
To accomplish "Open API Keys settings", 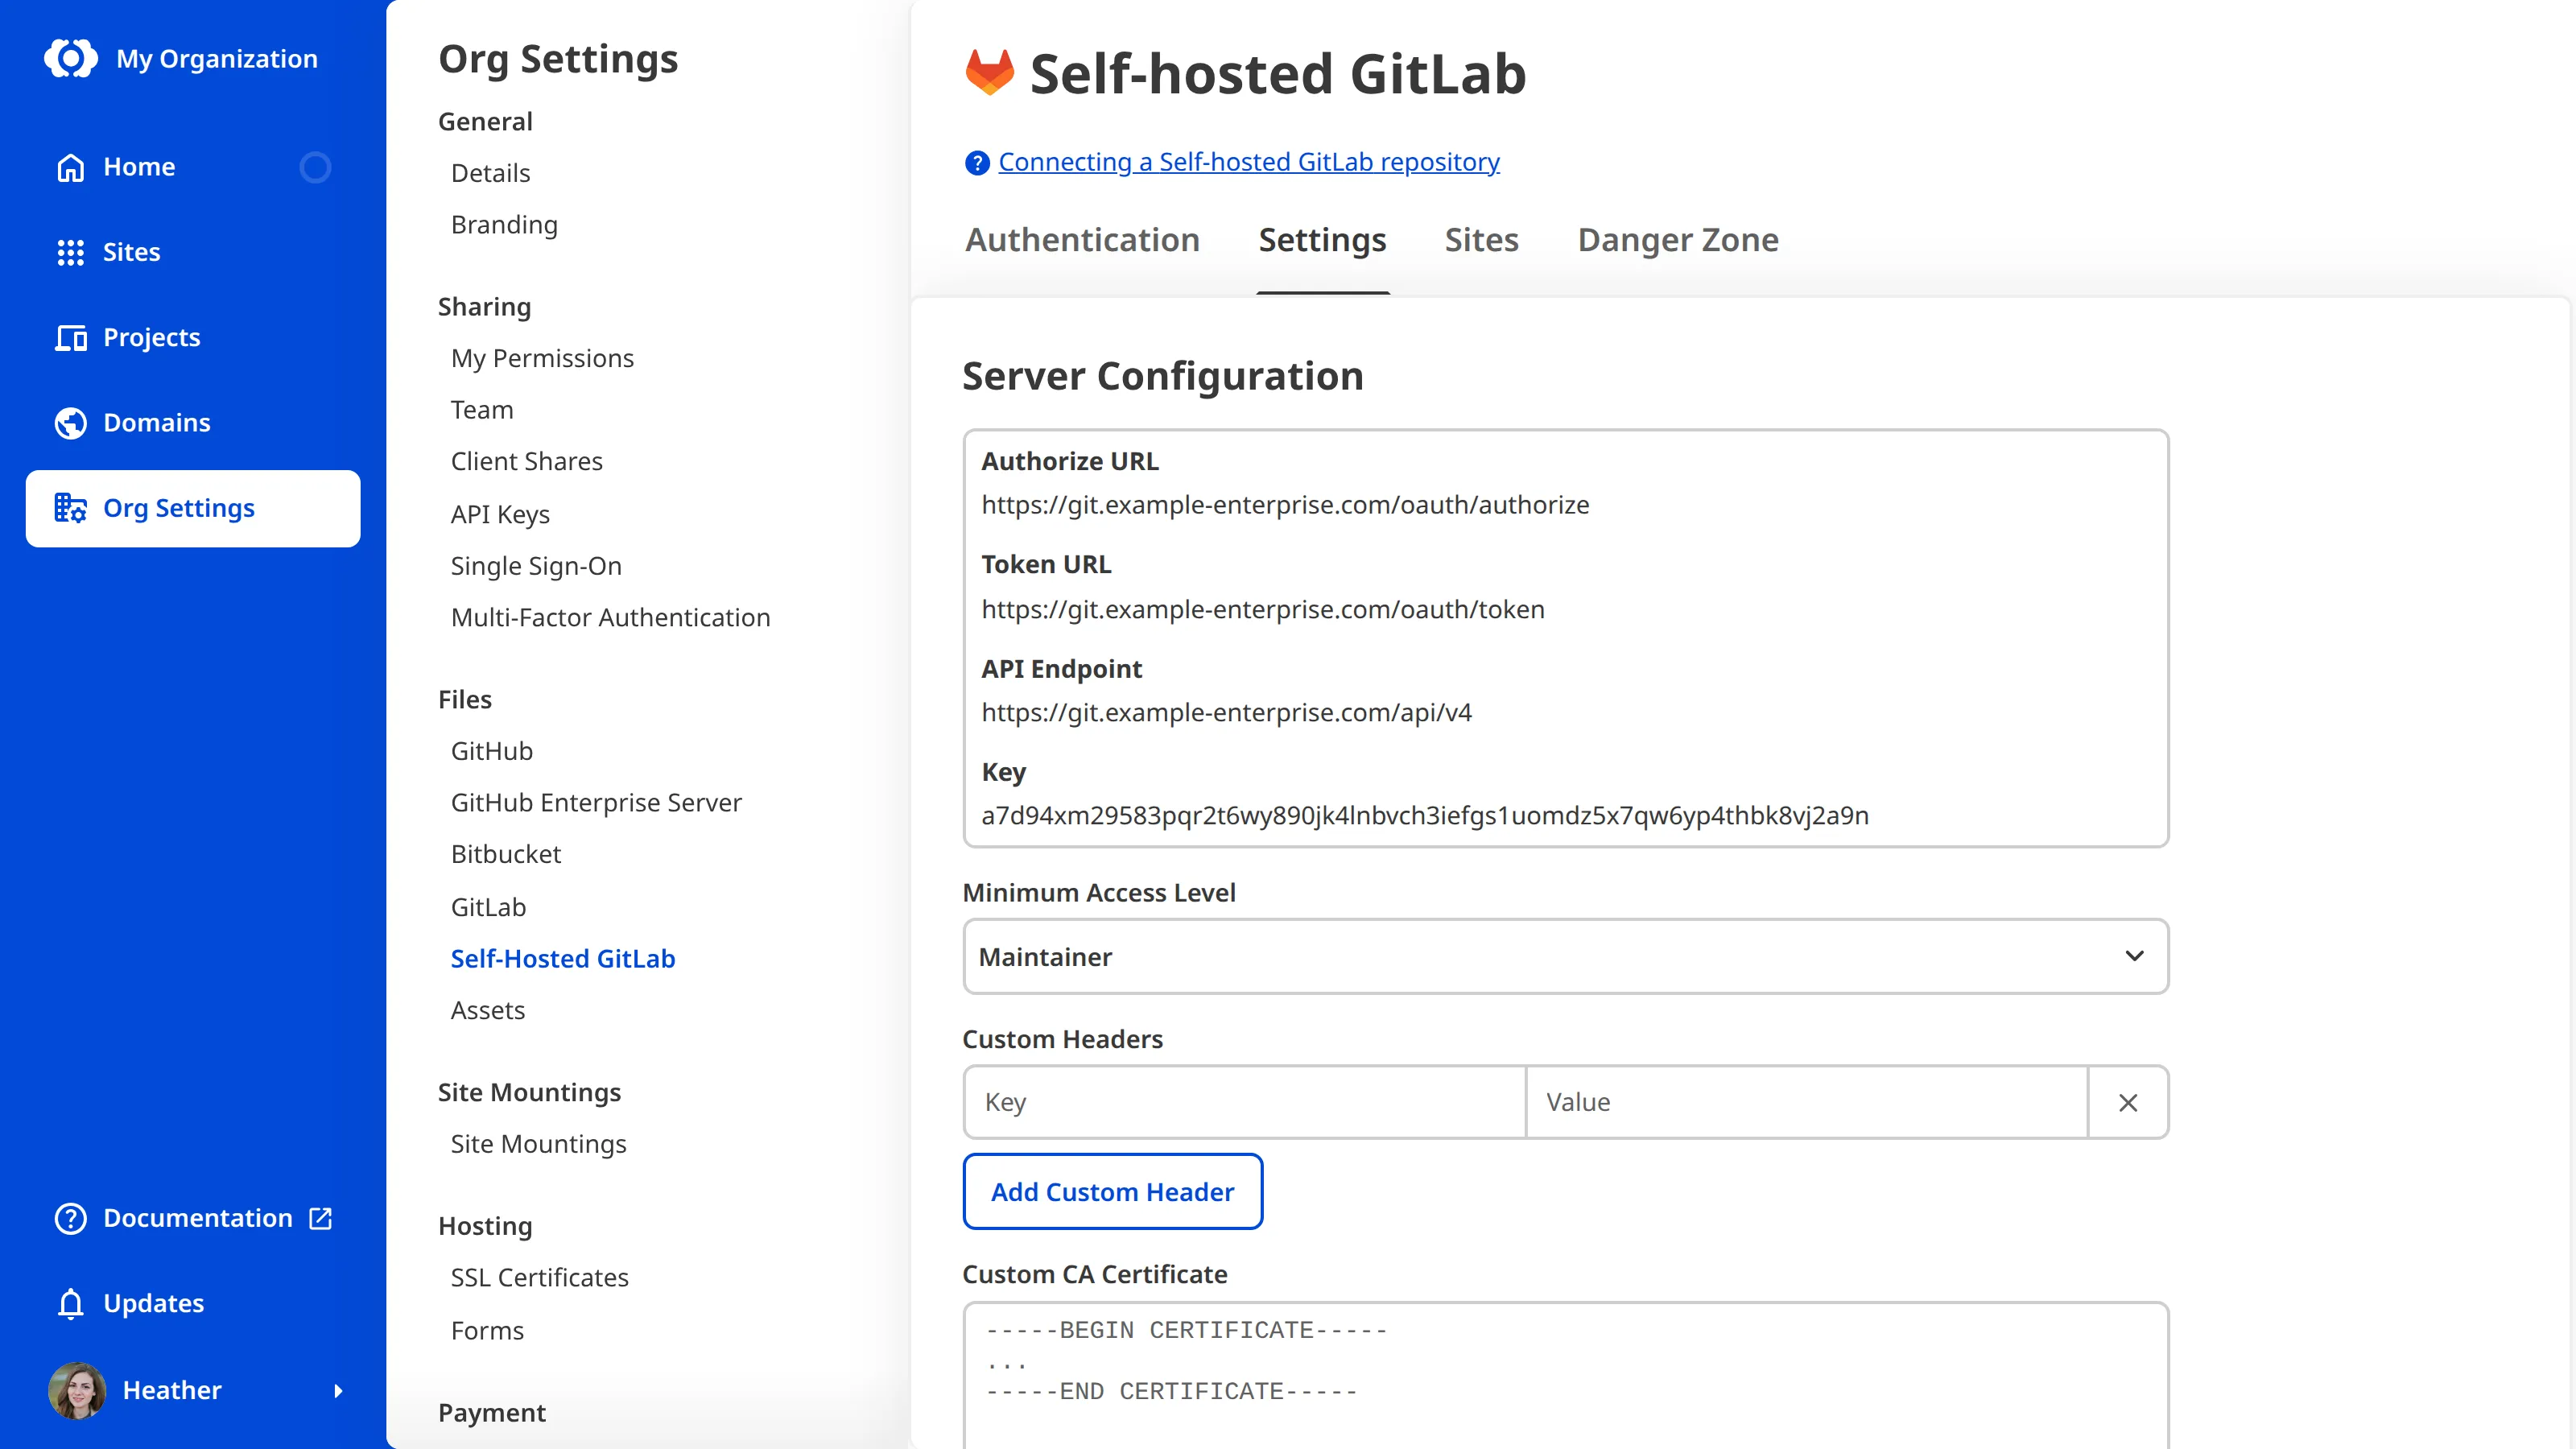I will click(x=500, y=514).
